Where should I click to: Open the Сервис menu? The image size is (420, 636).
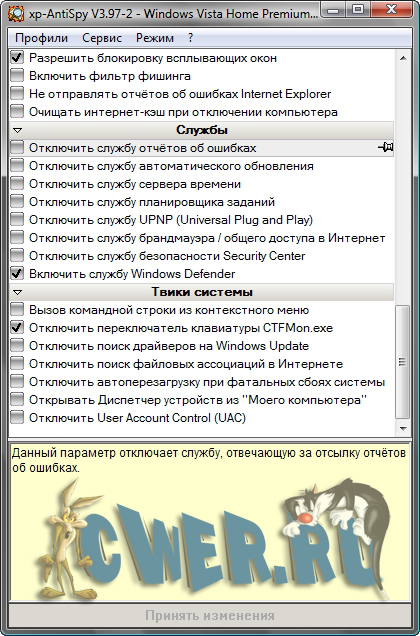point(102,38)
